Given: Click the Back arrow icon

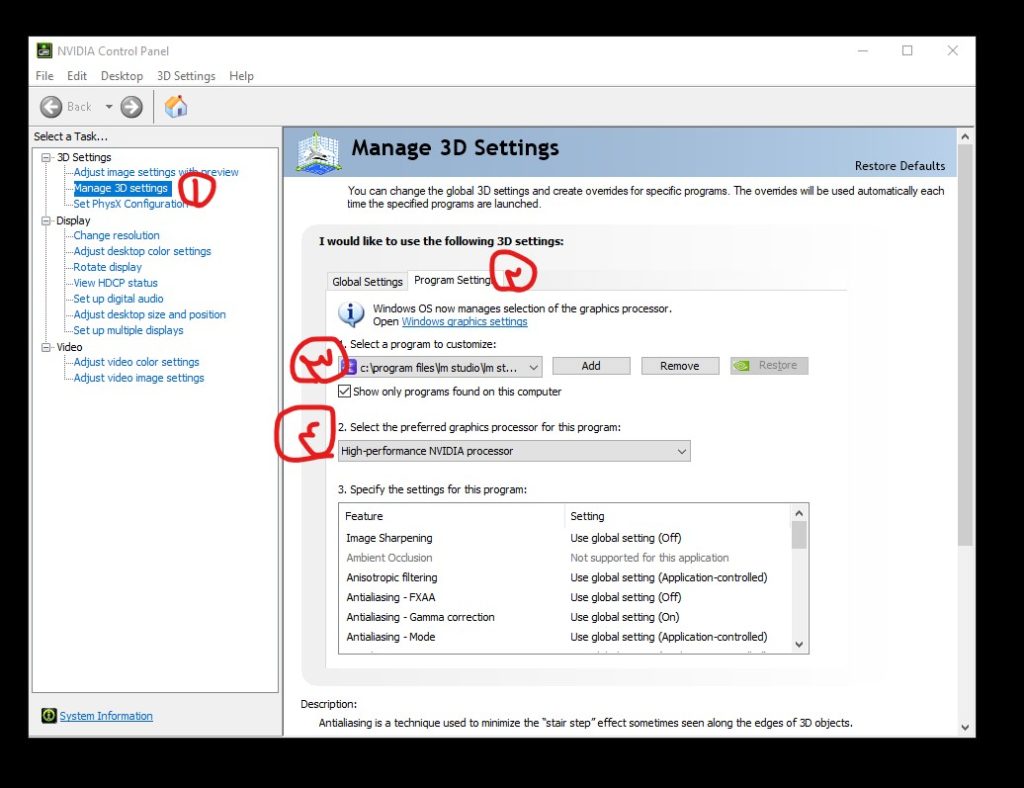Looking at the screenshot, I should click(x=52, y=107).
